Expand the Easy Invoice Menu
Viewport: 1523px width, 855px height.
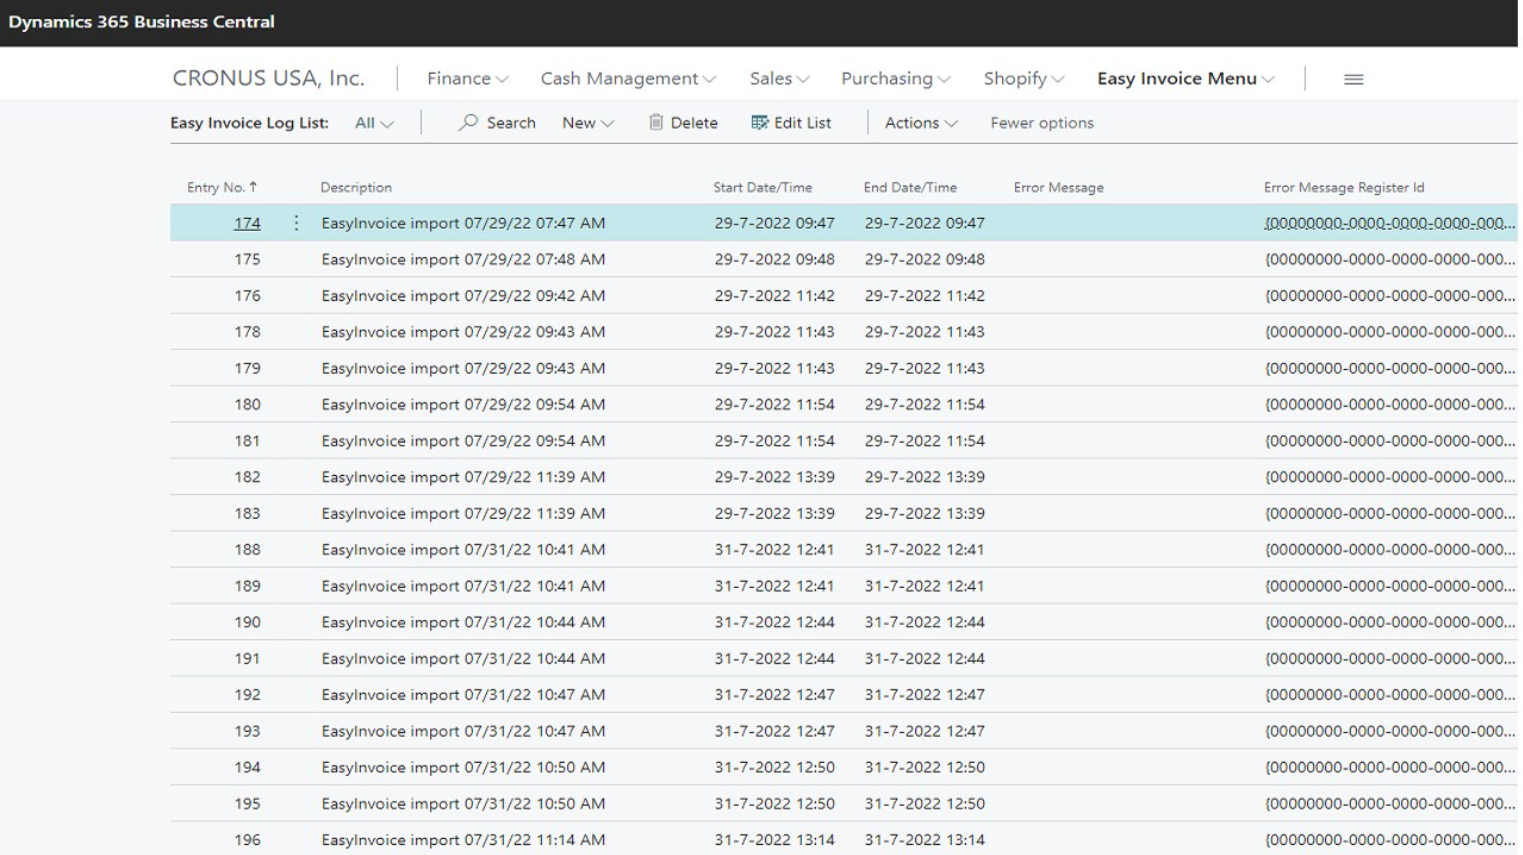click(1185, 79)
